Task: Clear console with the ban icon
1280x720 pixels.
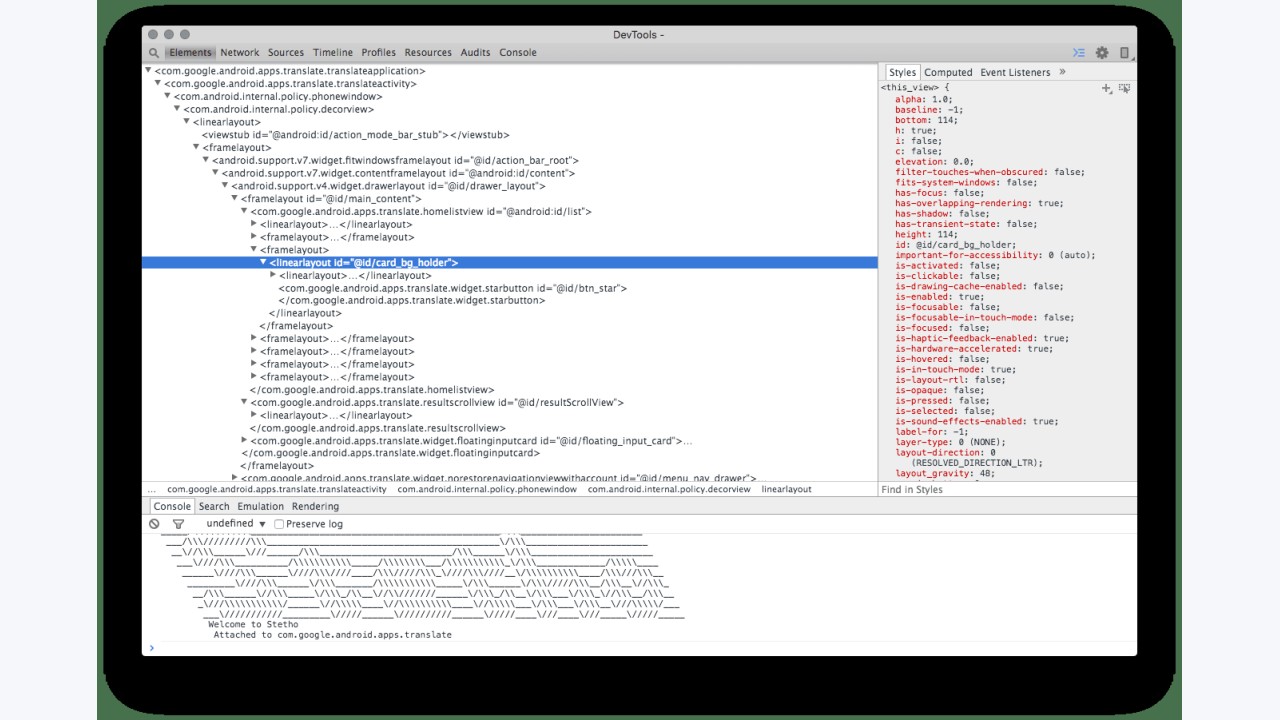Action: tap(154, 524)
